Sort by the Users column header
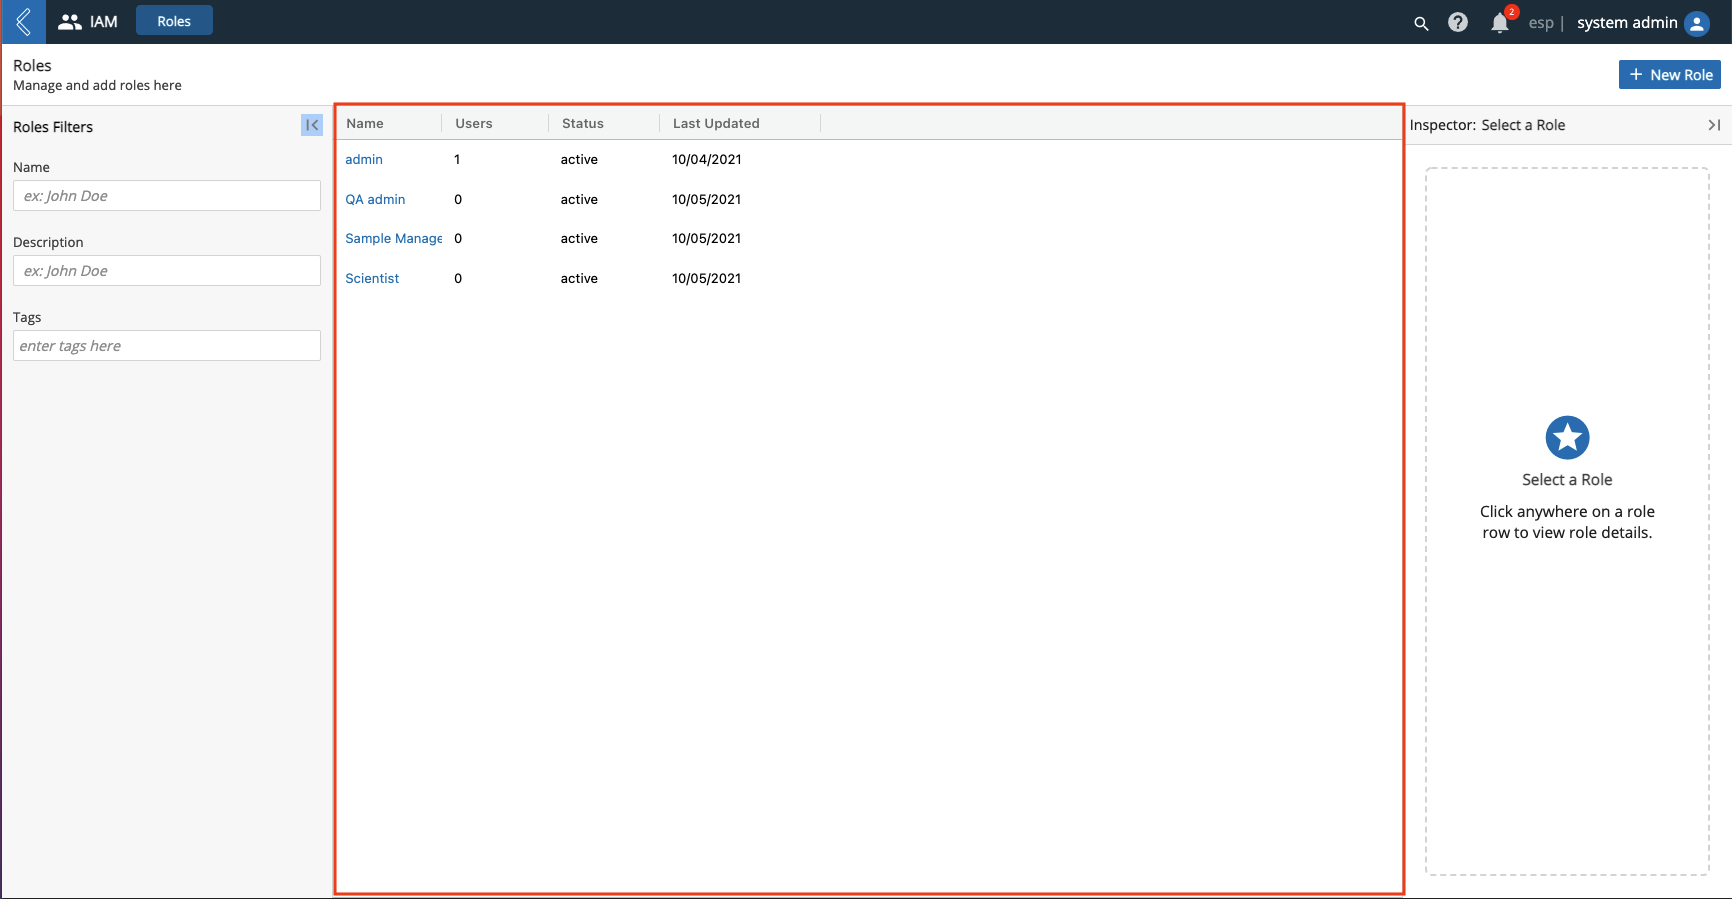Image resolution: width=1732 pixels, height=899 pixels. 474,123
